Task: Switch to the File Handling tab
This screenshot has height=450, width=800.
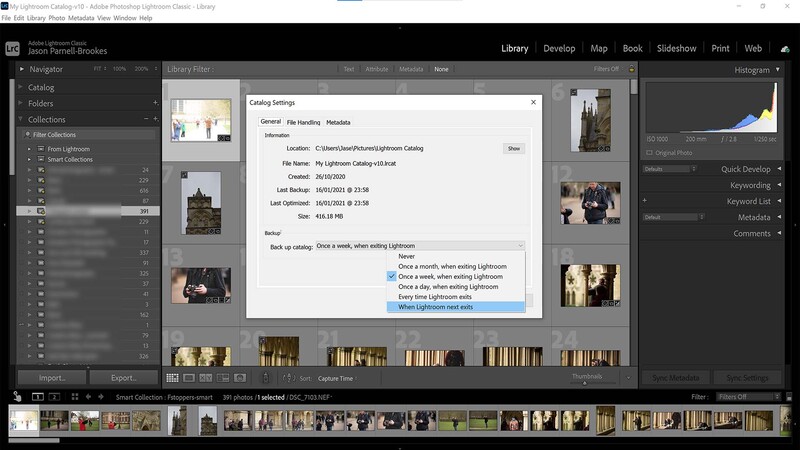Action: pos(304,122)
